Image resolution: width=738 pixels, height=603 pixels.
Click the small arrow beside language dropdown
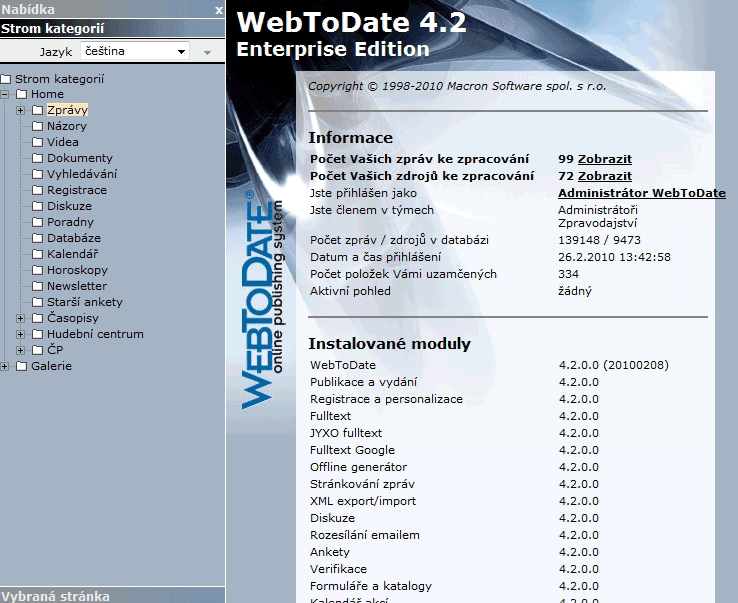pyautogui.click(x=207, y=52)
